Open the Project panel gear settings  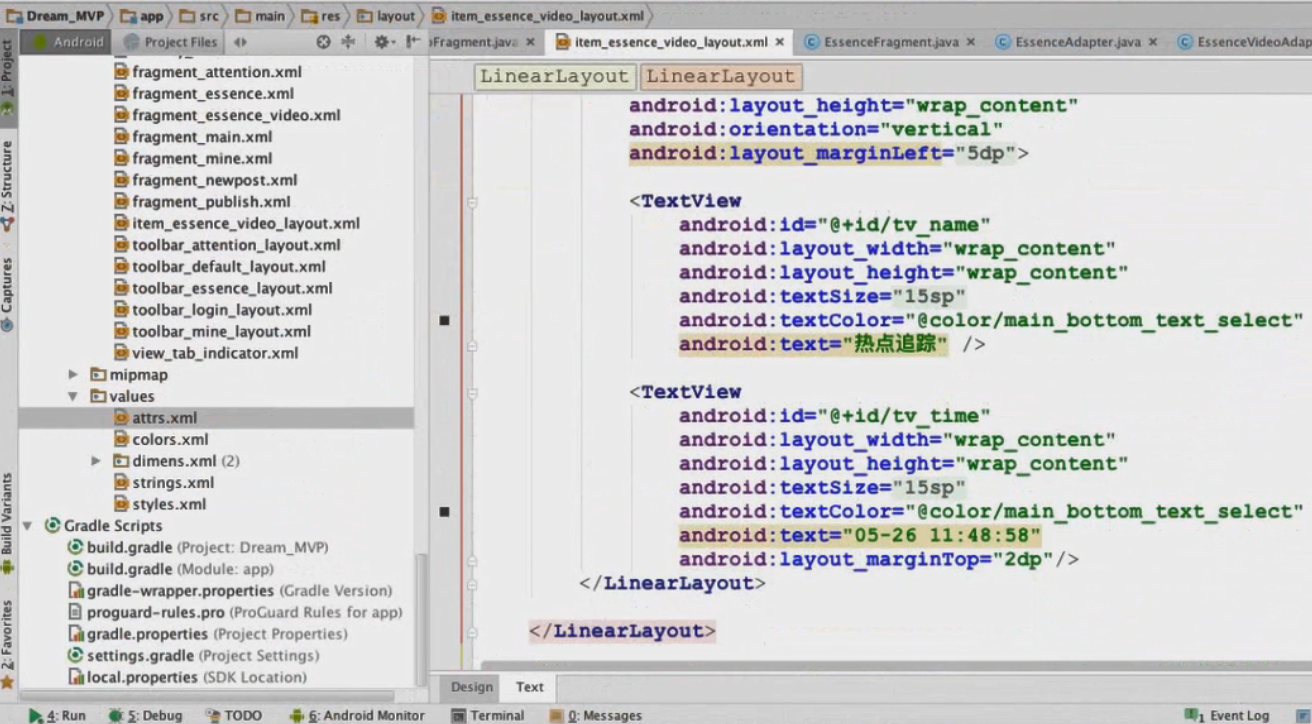pos(383,42)
